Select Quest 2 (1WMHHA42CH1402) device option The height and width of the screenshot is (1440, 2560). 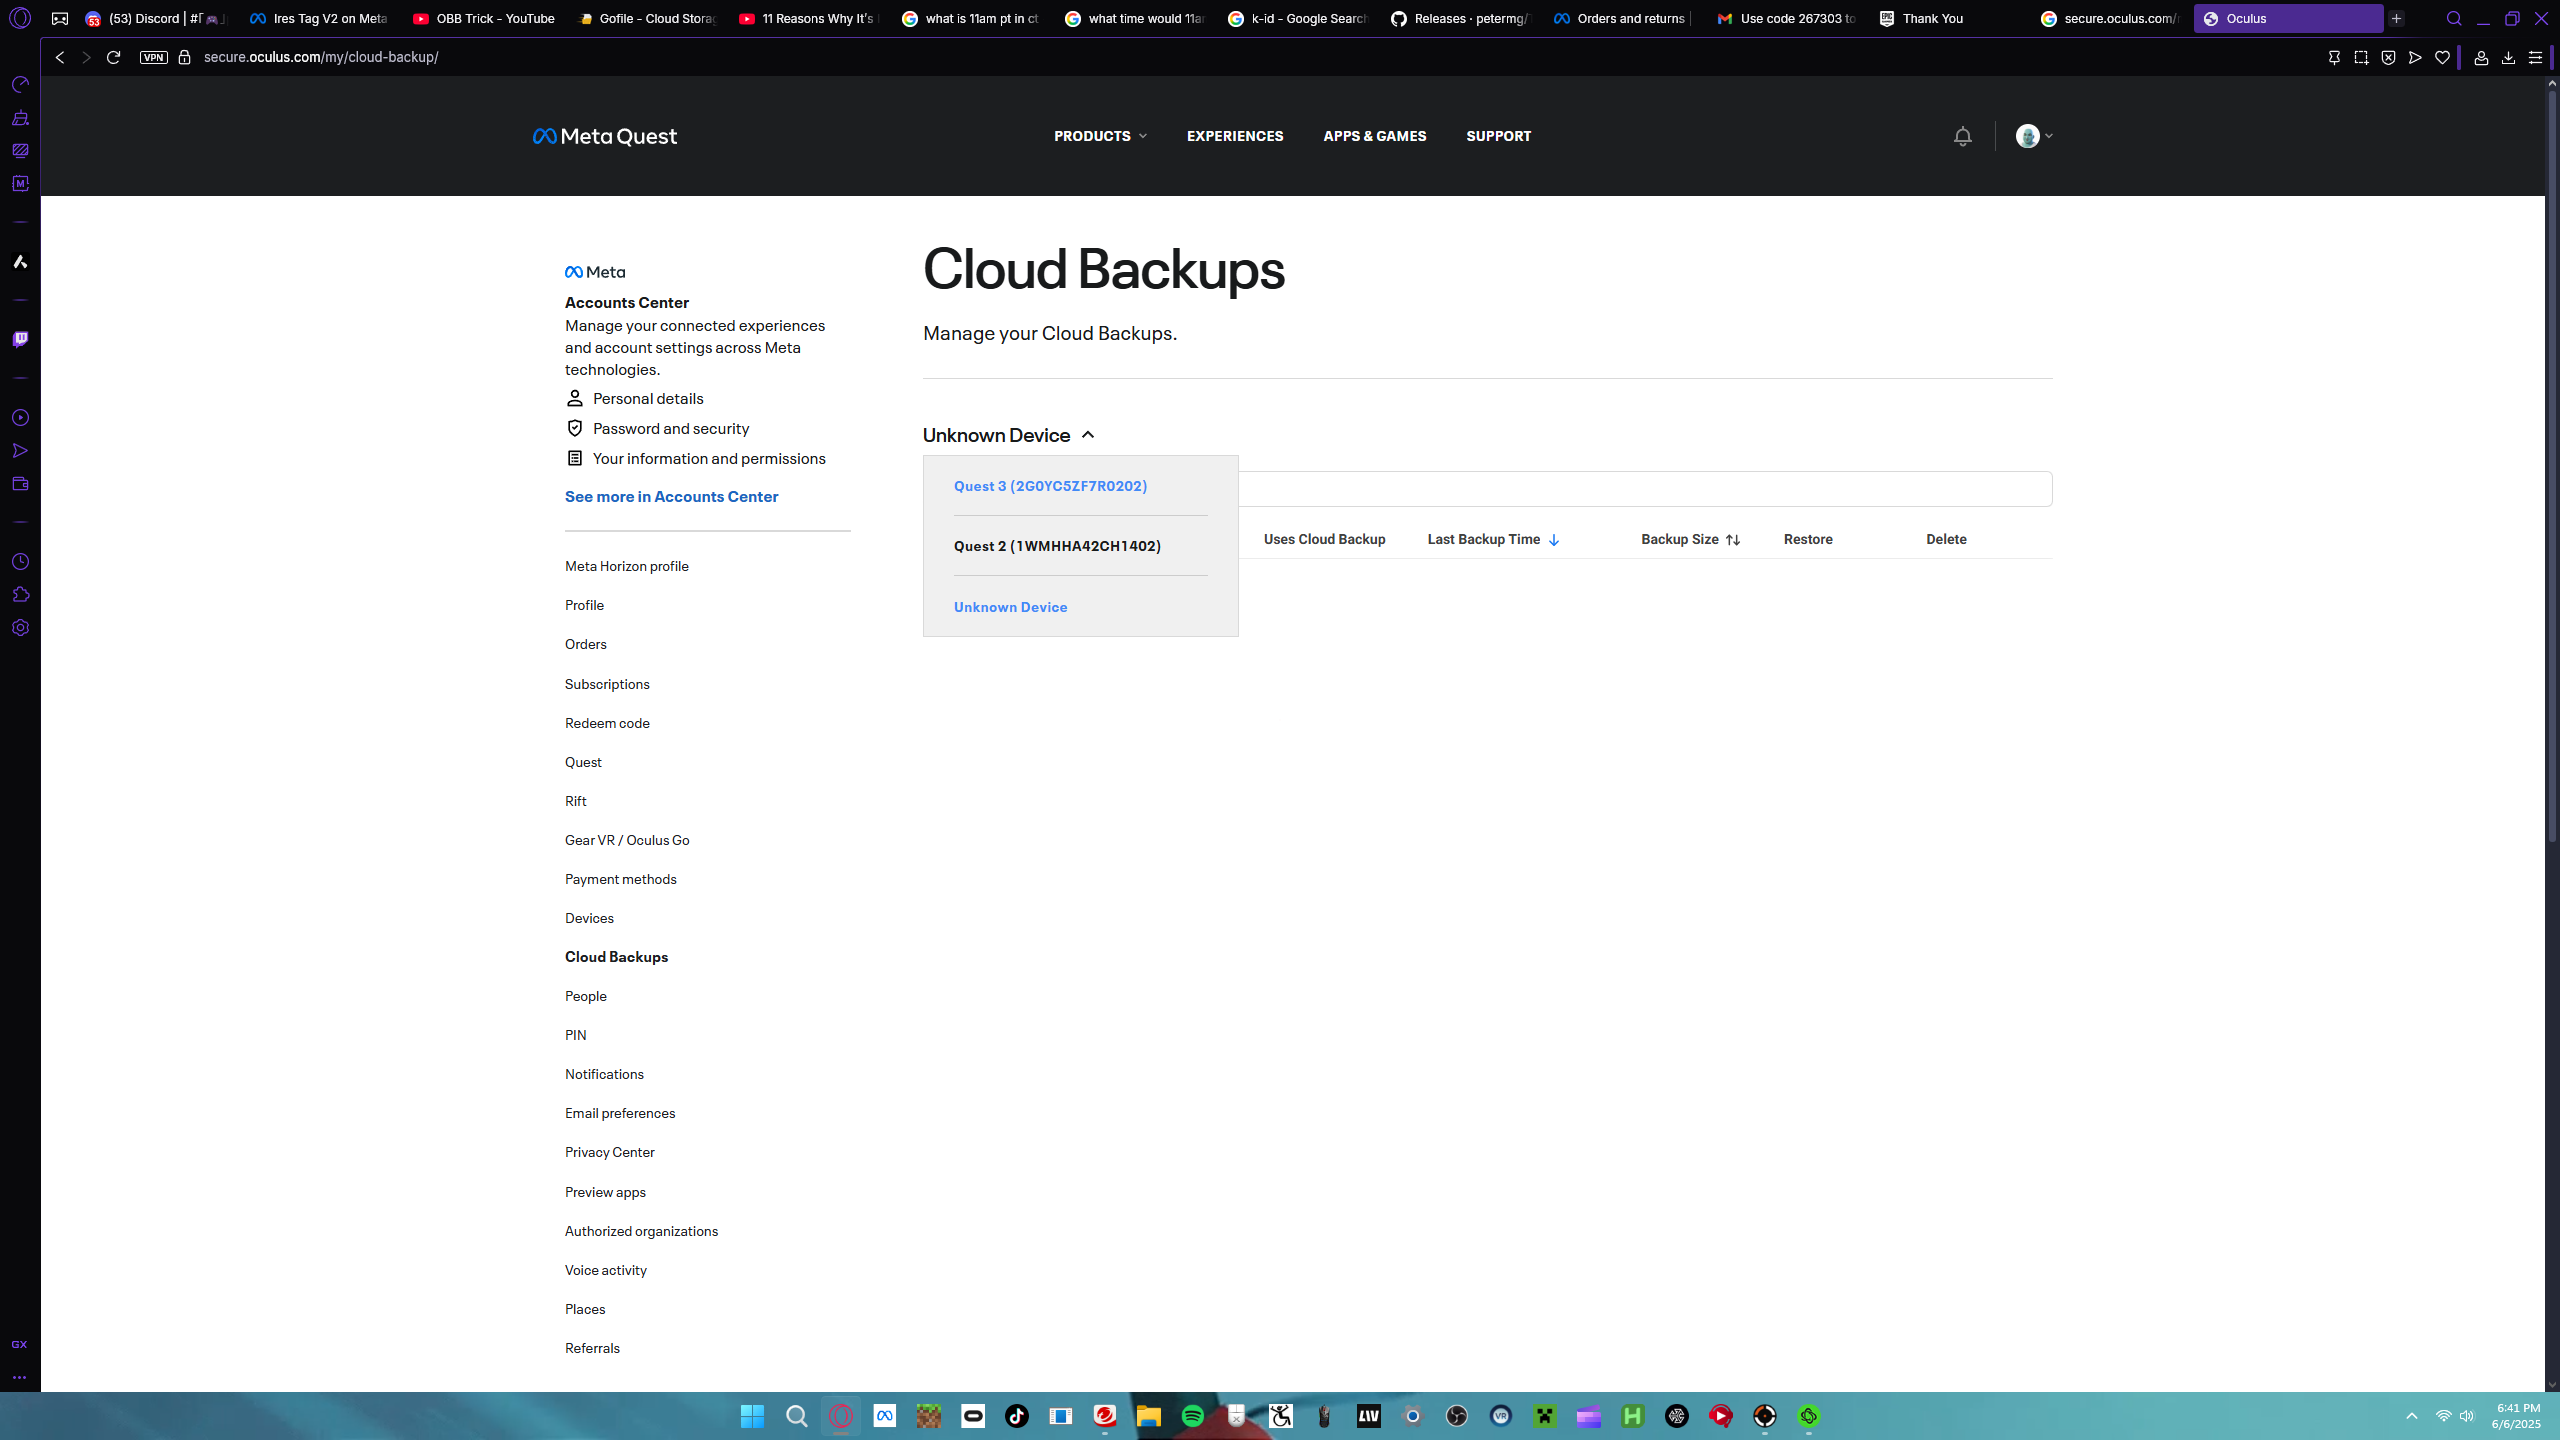click(1057, 546)
